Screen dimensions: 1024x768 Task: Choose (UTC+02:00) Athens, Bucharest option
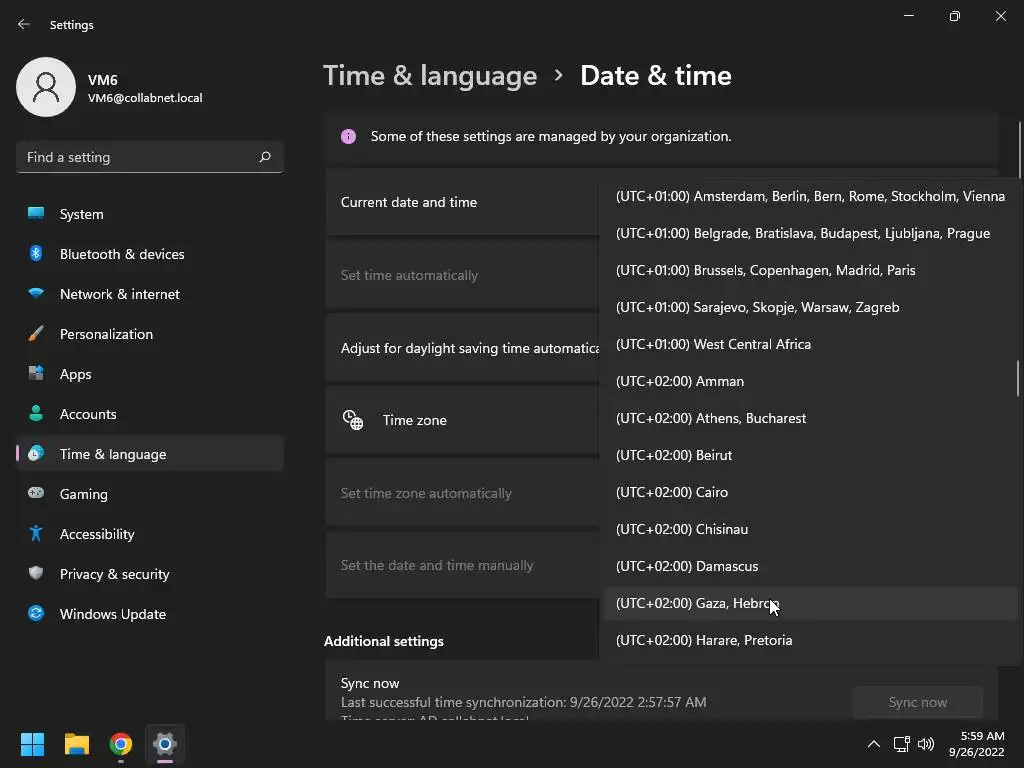point(711,418)
